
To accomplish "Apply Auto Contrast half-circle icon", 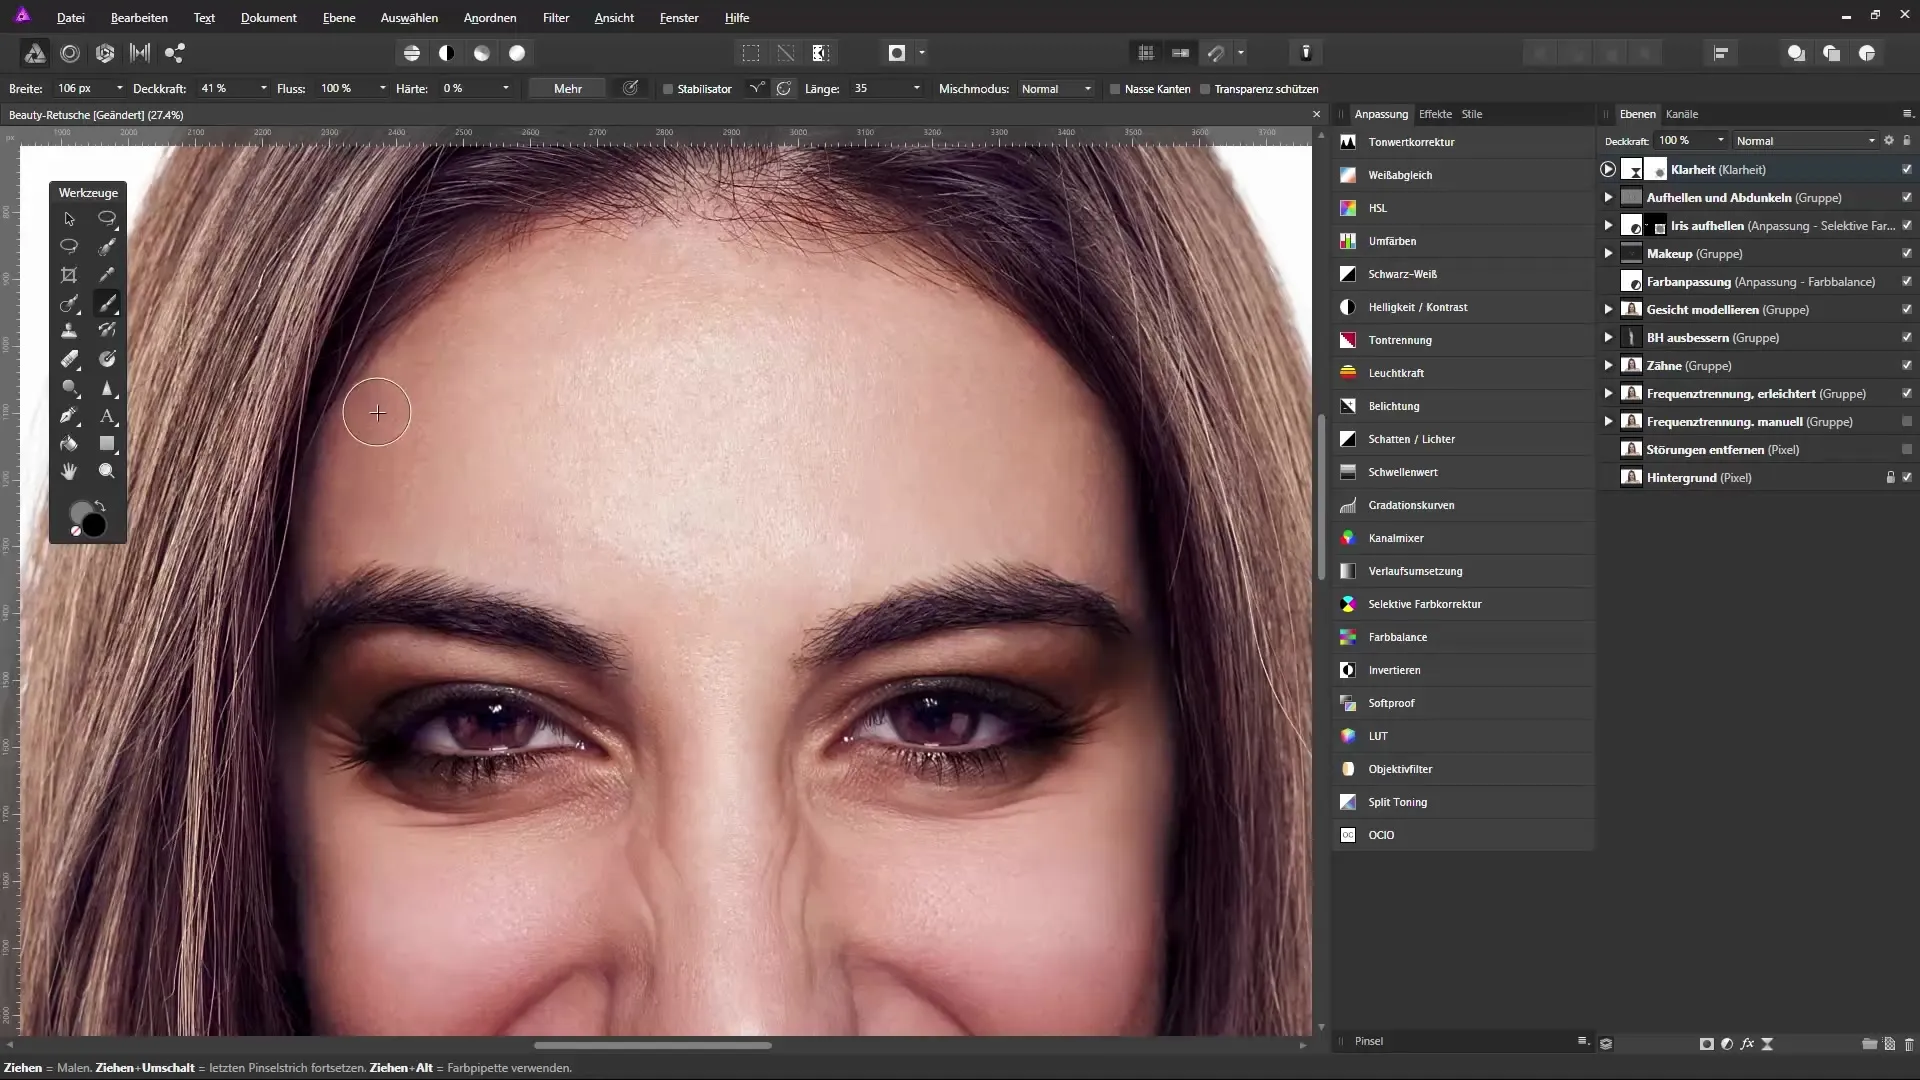I will (446, 53).
